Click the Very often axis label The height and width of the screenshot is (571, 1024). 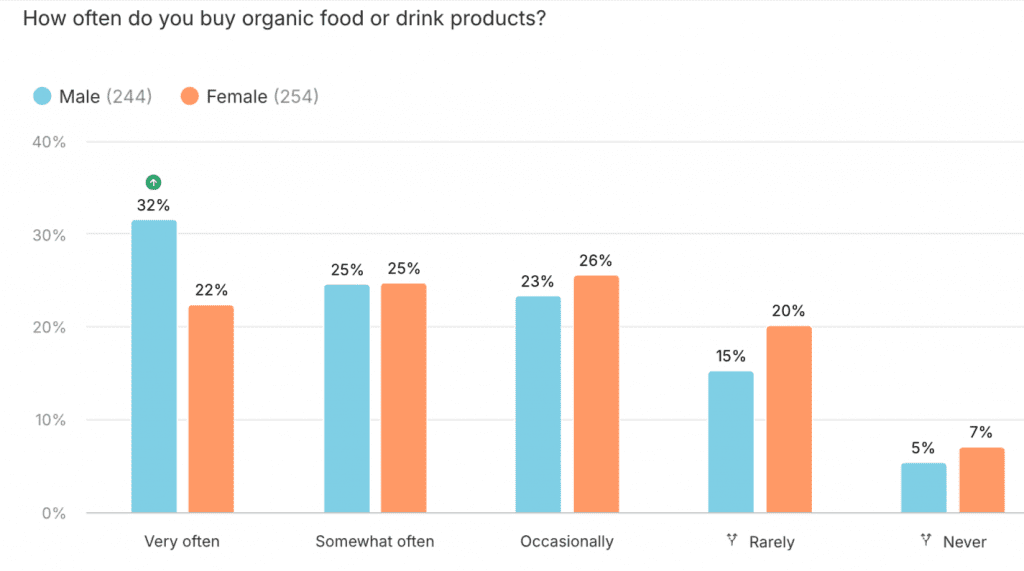pos(182,542)
